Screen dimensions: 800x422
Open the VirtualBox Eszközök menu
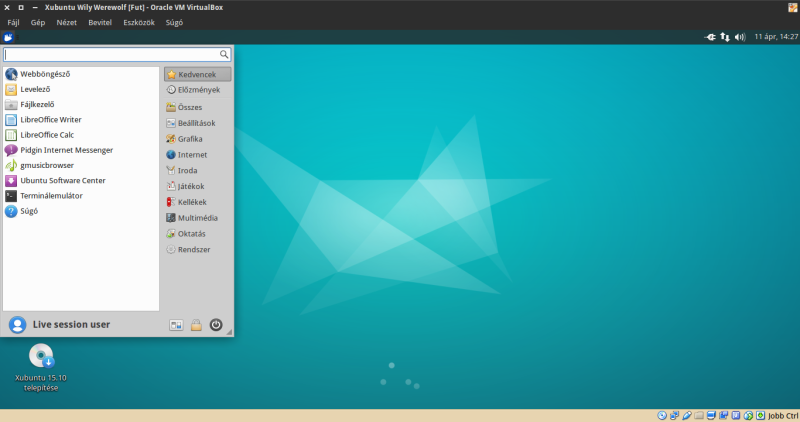pyautogui.click(x=139, y=22)
